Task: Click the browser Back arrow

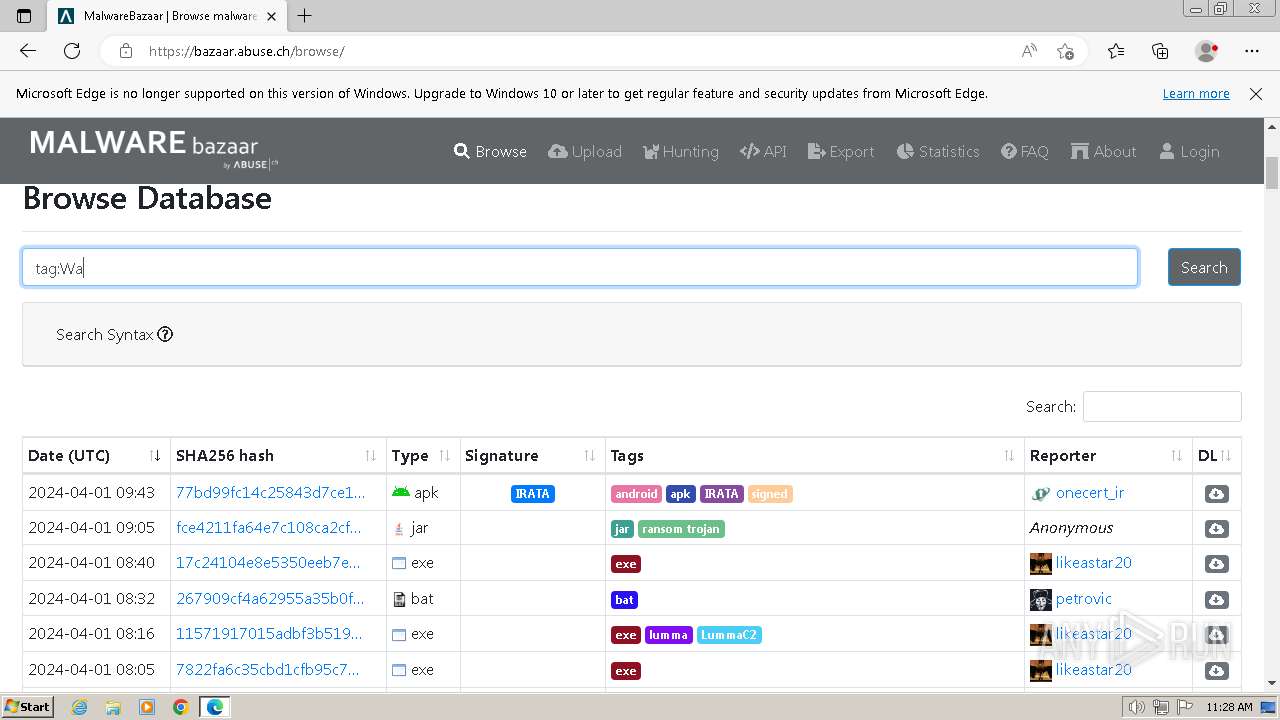Action: (28, 51)
